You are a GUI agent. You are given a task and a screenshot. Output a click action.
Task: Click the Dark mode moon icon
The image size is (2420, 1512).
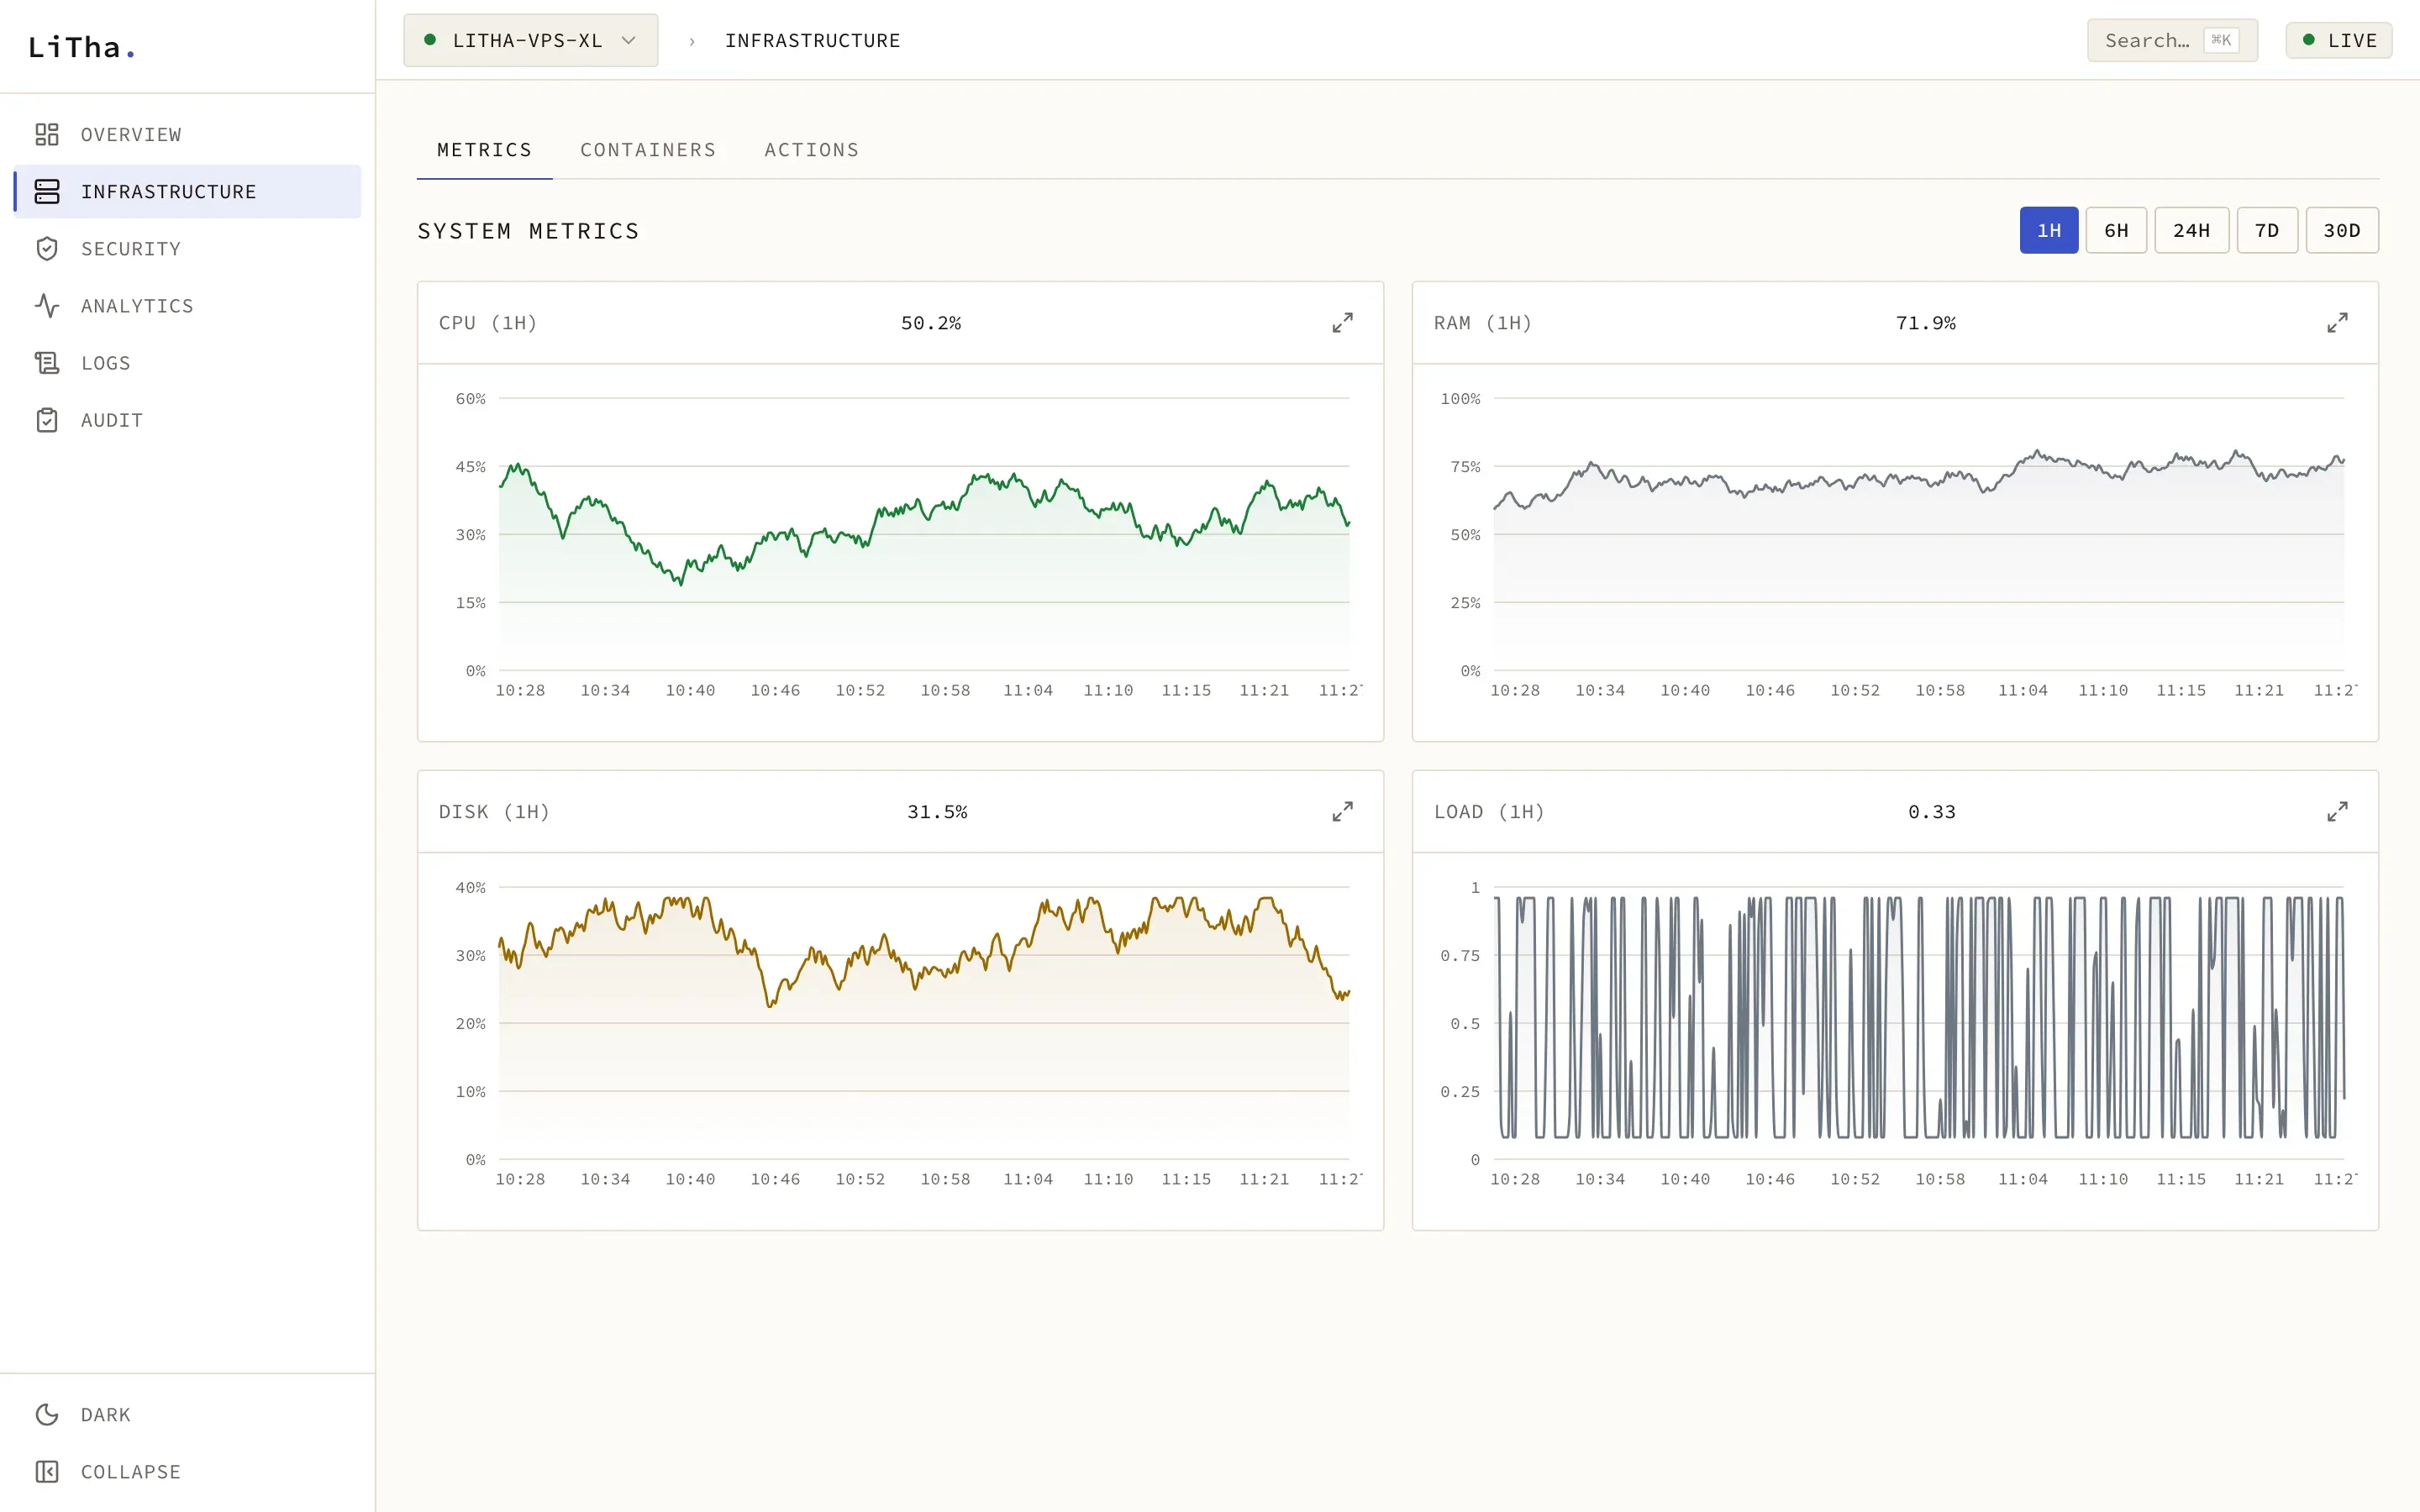[47, 1414]
